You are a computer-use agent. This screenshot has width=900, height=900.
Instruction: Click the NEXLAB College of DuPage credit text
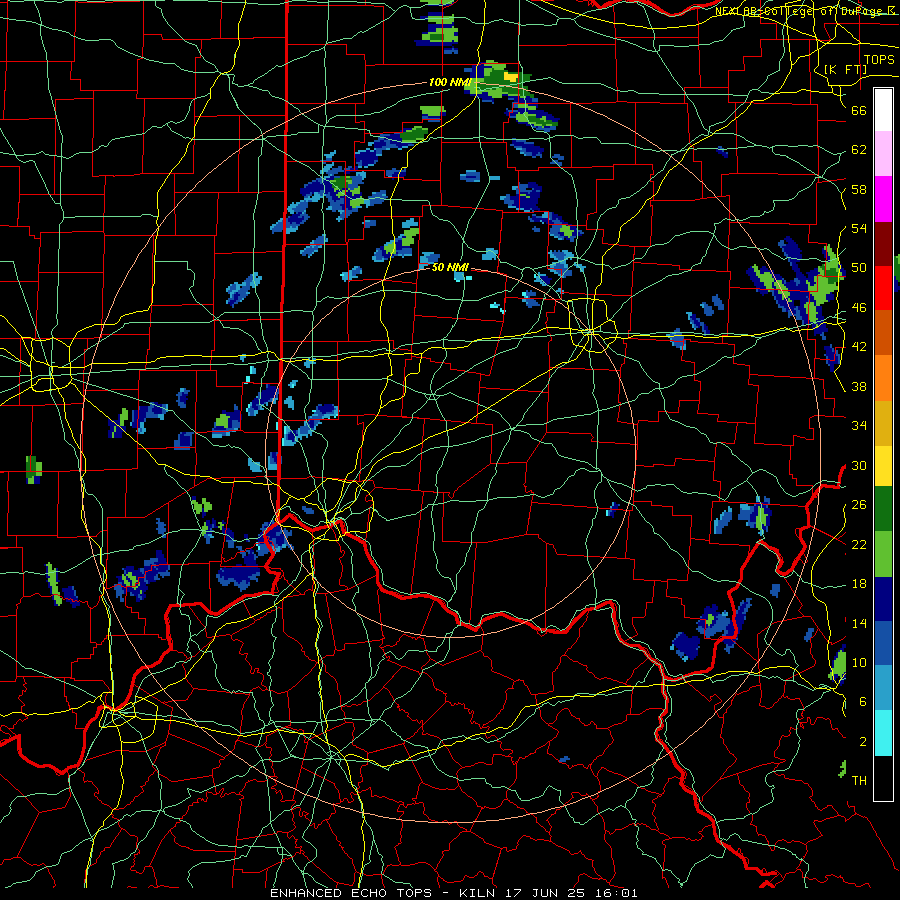pyautogui.click(x=806, y=11)
